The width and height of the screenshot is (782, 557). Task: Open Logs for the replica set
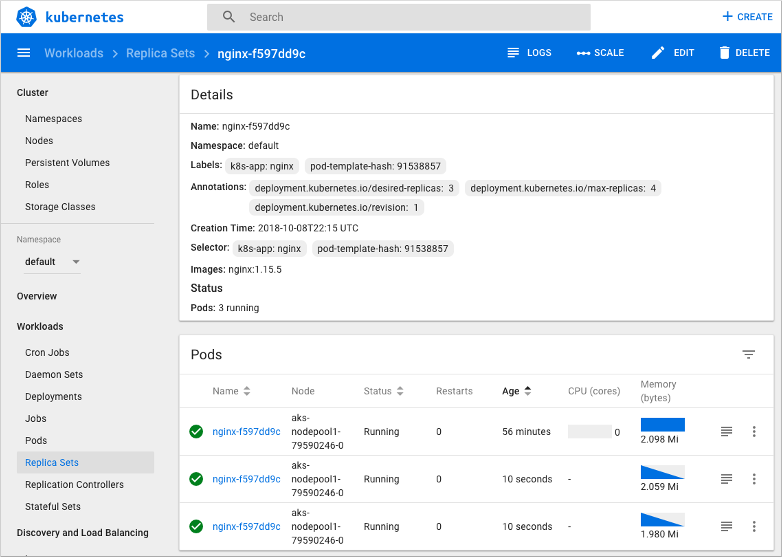(x=529, y=53)
